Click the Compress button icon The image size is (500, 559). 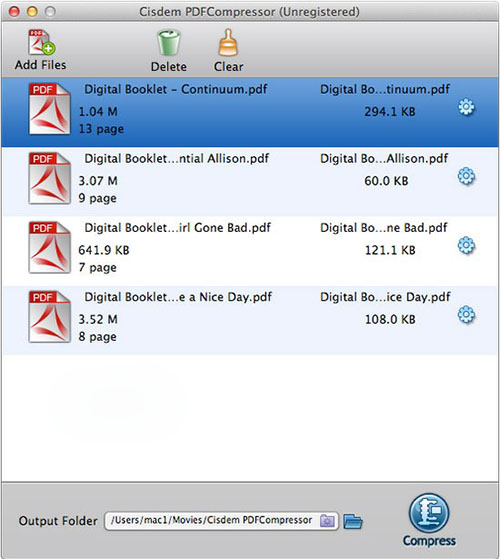pos(429,513)
